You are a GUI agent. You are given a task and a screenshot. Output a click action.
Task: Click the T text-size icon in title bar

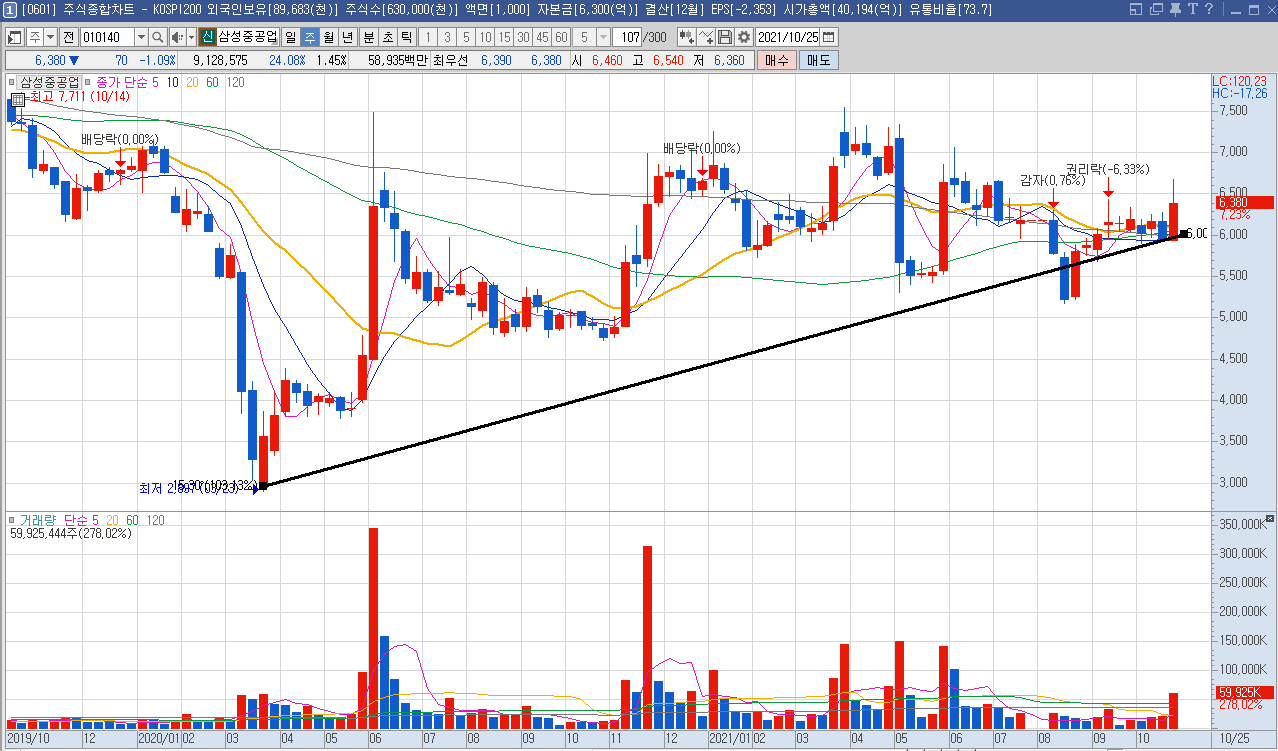pyautogui.click(x=1192, y=9)
